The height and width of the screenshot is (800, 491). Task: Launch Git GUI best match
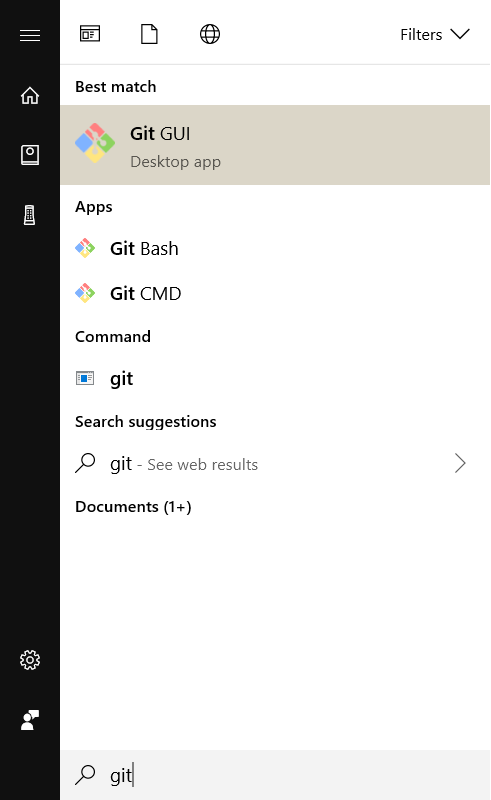click(x=275, y=145)
